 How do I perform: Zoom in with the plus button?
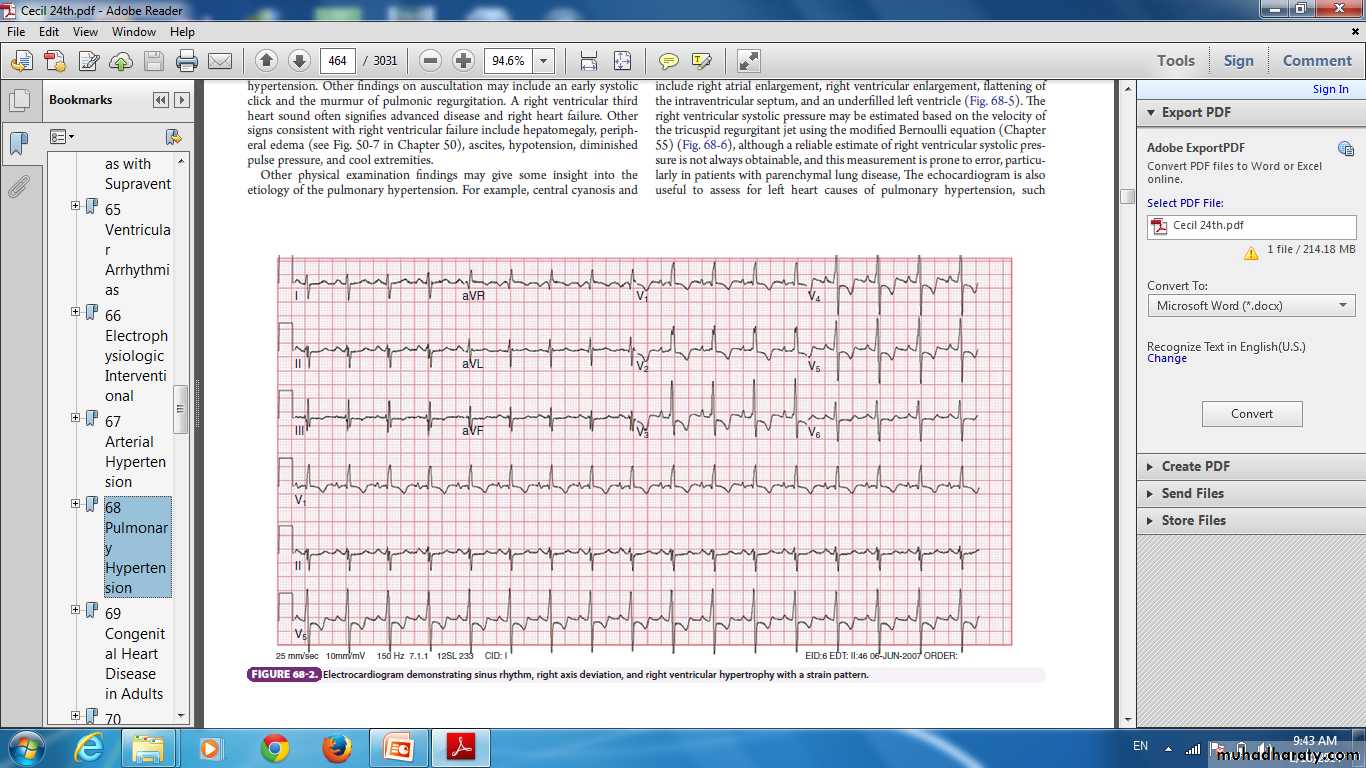pyautogui.click(x=463, y=61)
